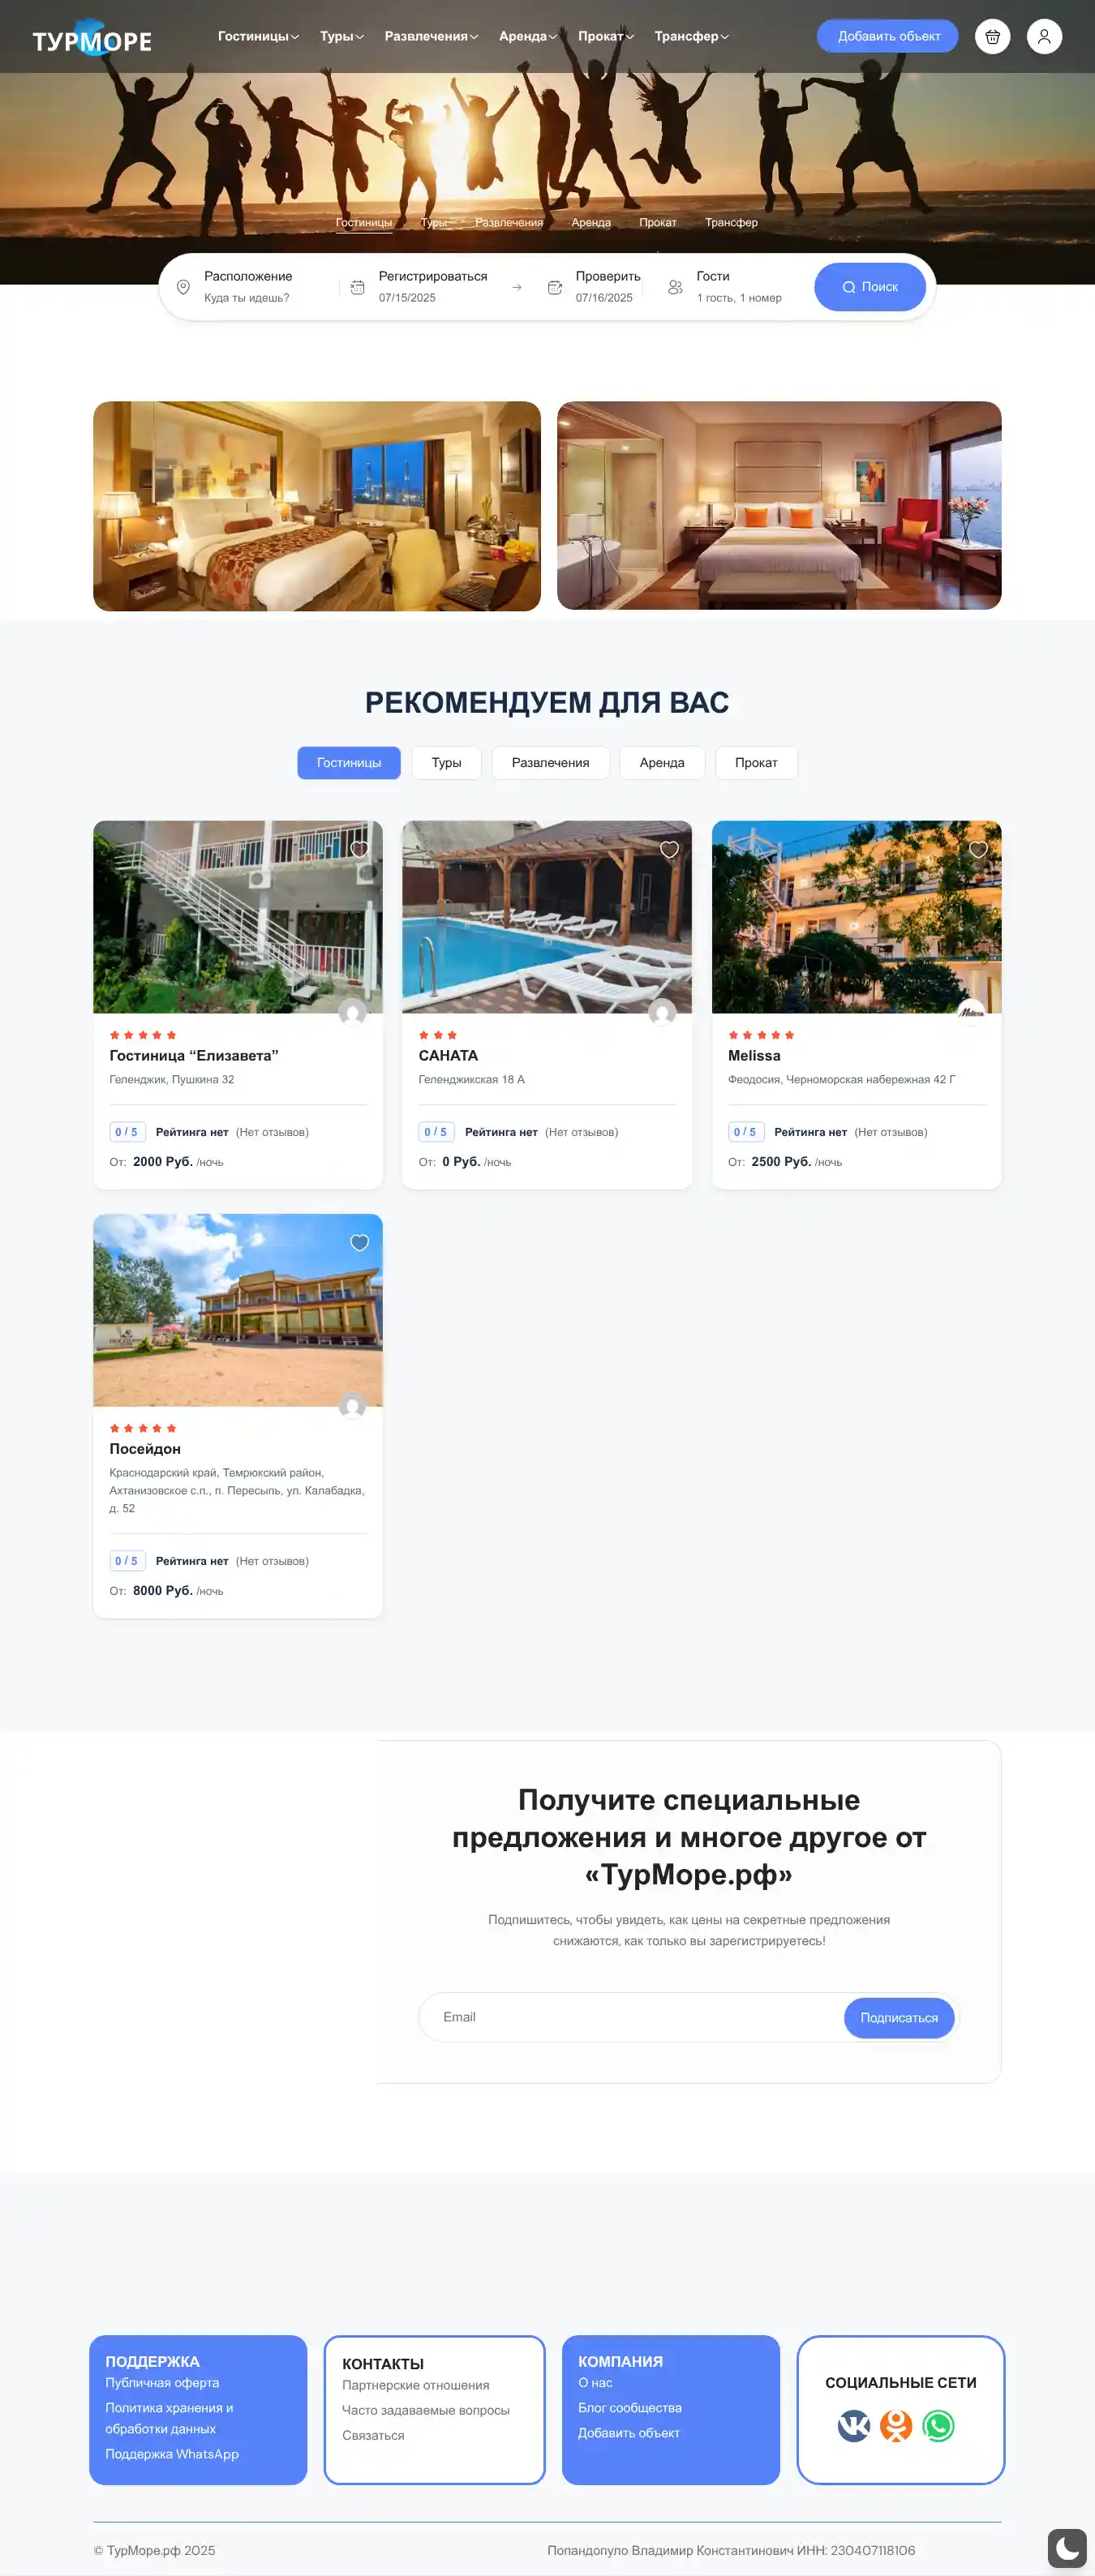Open the shopping basket icon in header
1095x2576 pixels.
pyautogui.click(x=992, y=37)
